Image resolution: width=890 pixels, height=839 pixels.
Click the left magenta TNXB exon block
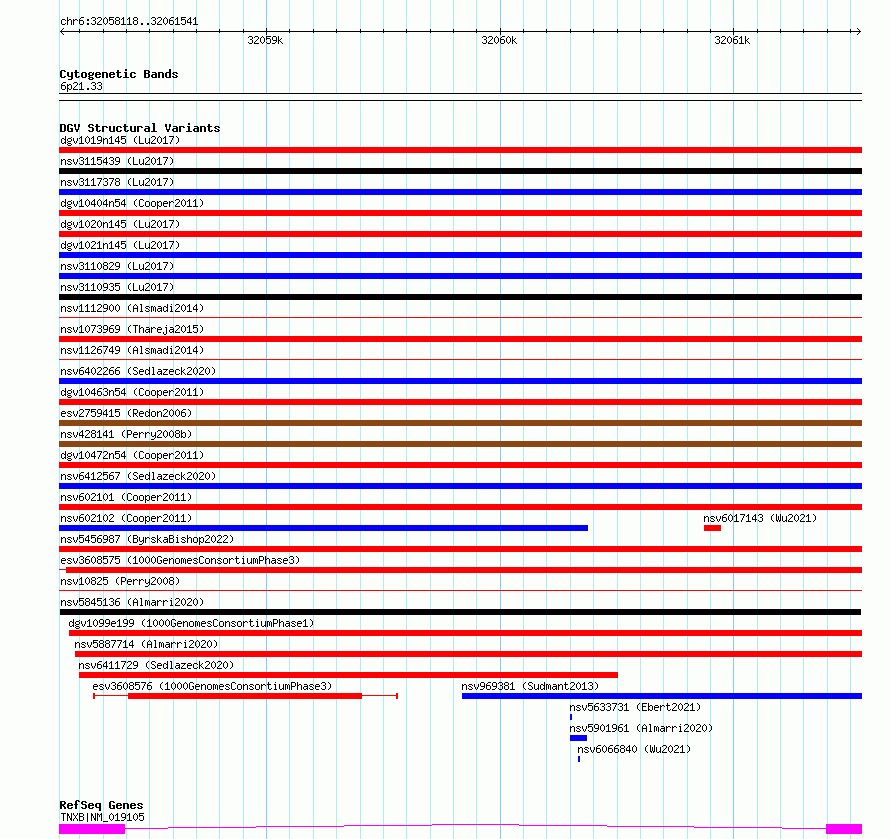pos(92,829)
